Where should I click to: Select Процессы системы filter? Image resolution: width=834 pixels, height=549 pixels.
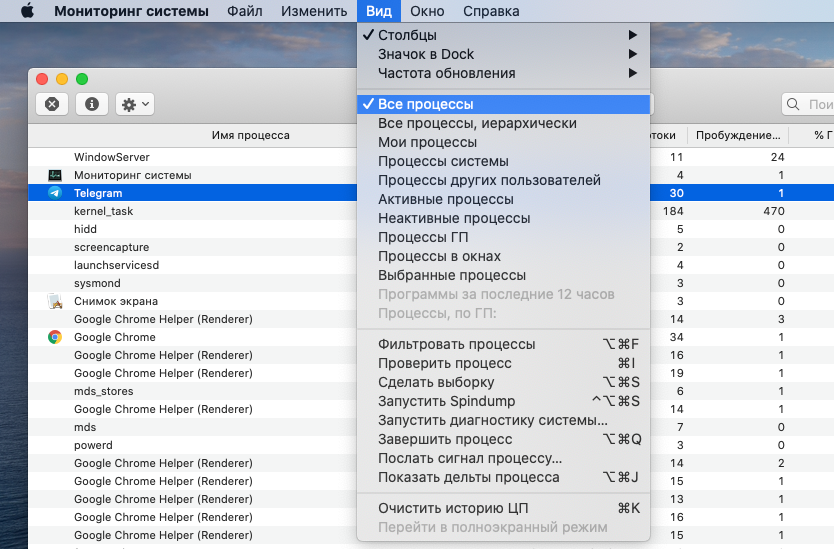(503, 161)
